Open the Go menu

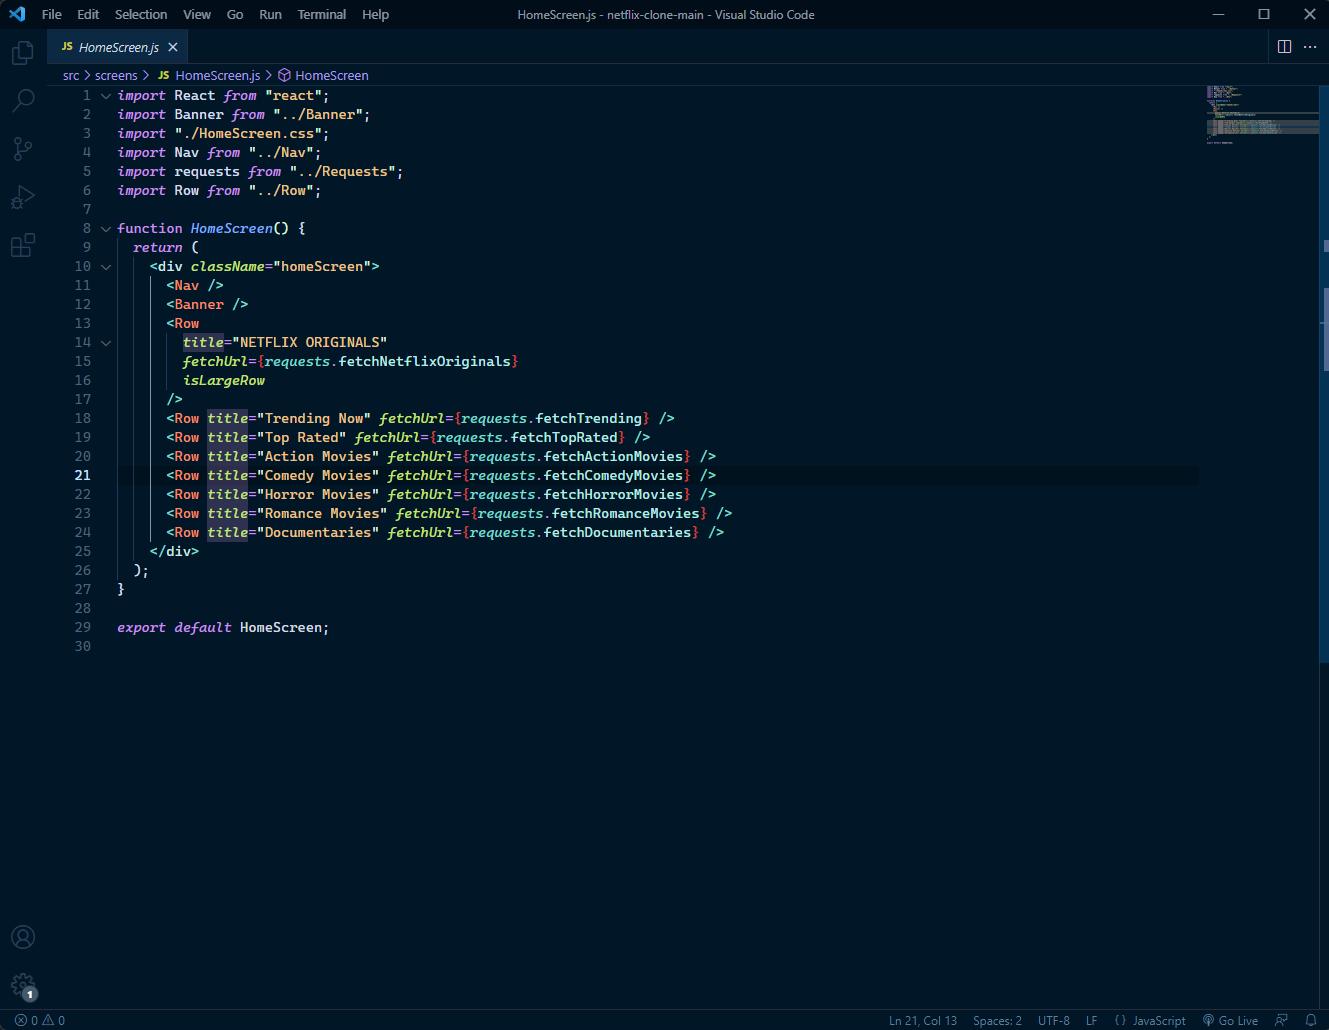235,14
